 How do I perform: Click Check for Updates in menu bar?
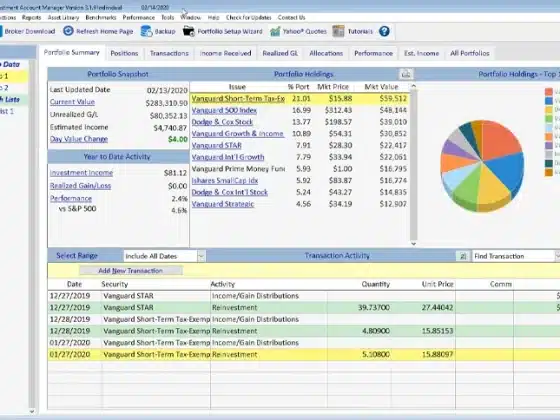(x=249, y=18)
